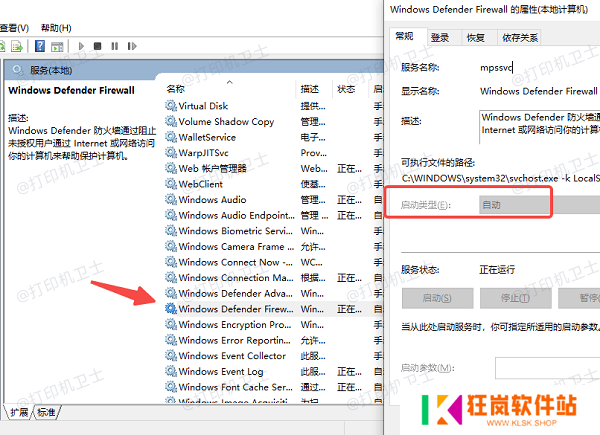Click Windows Defender Advanced gear icon
The image size is (600, 435).
[171, 293]
